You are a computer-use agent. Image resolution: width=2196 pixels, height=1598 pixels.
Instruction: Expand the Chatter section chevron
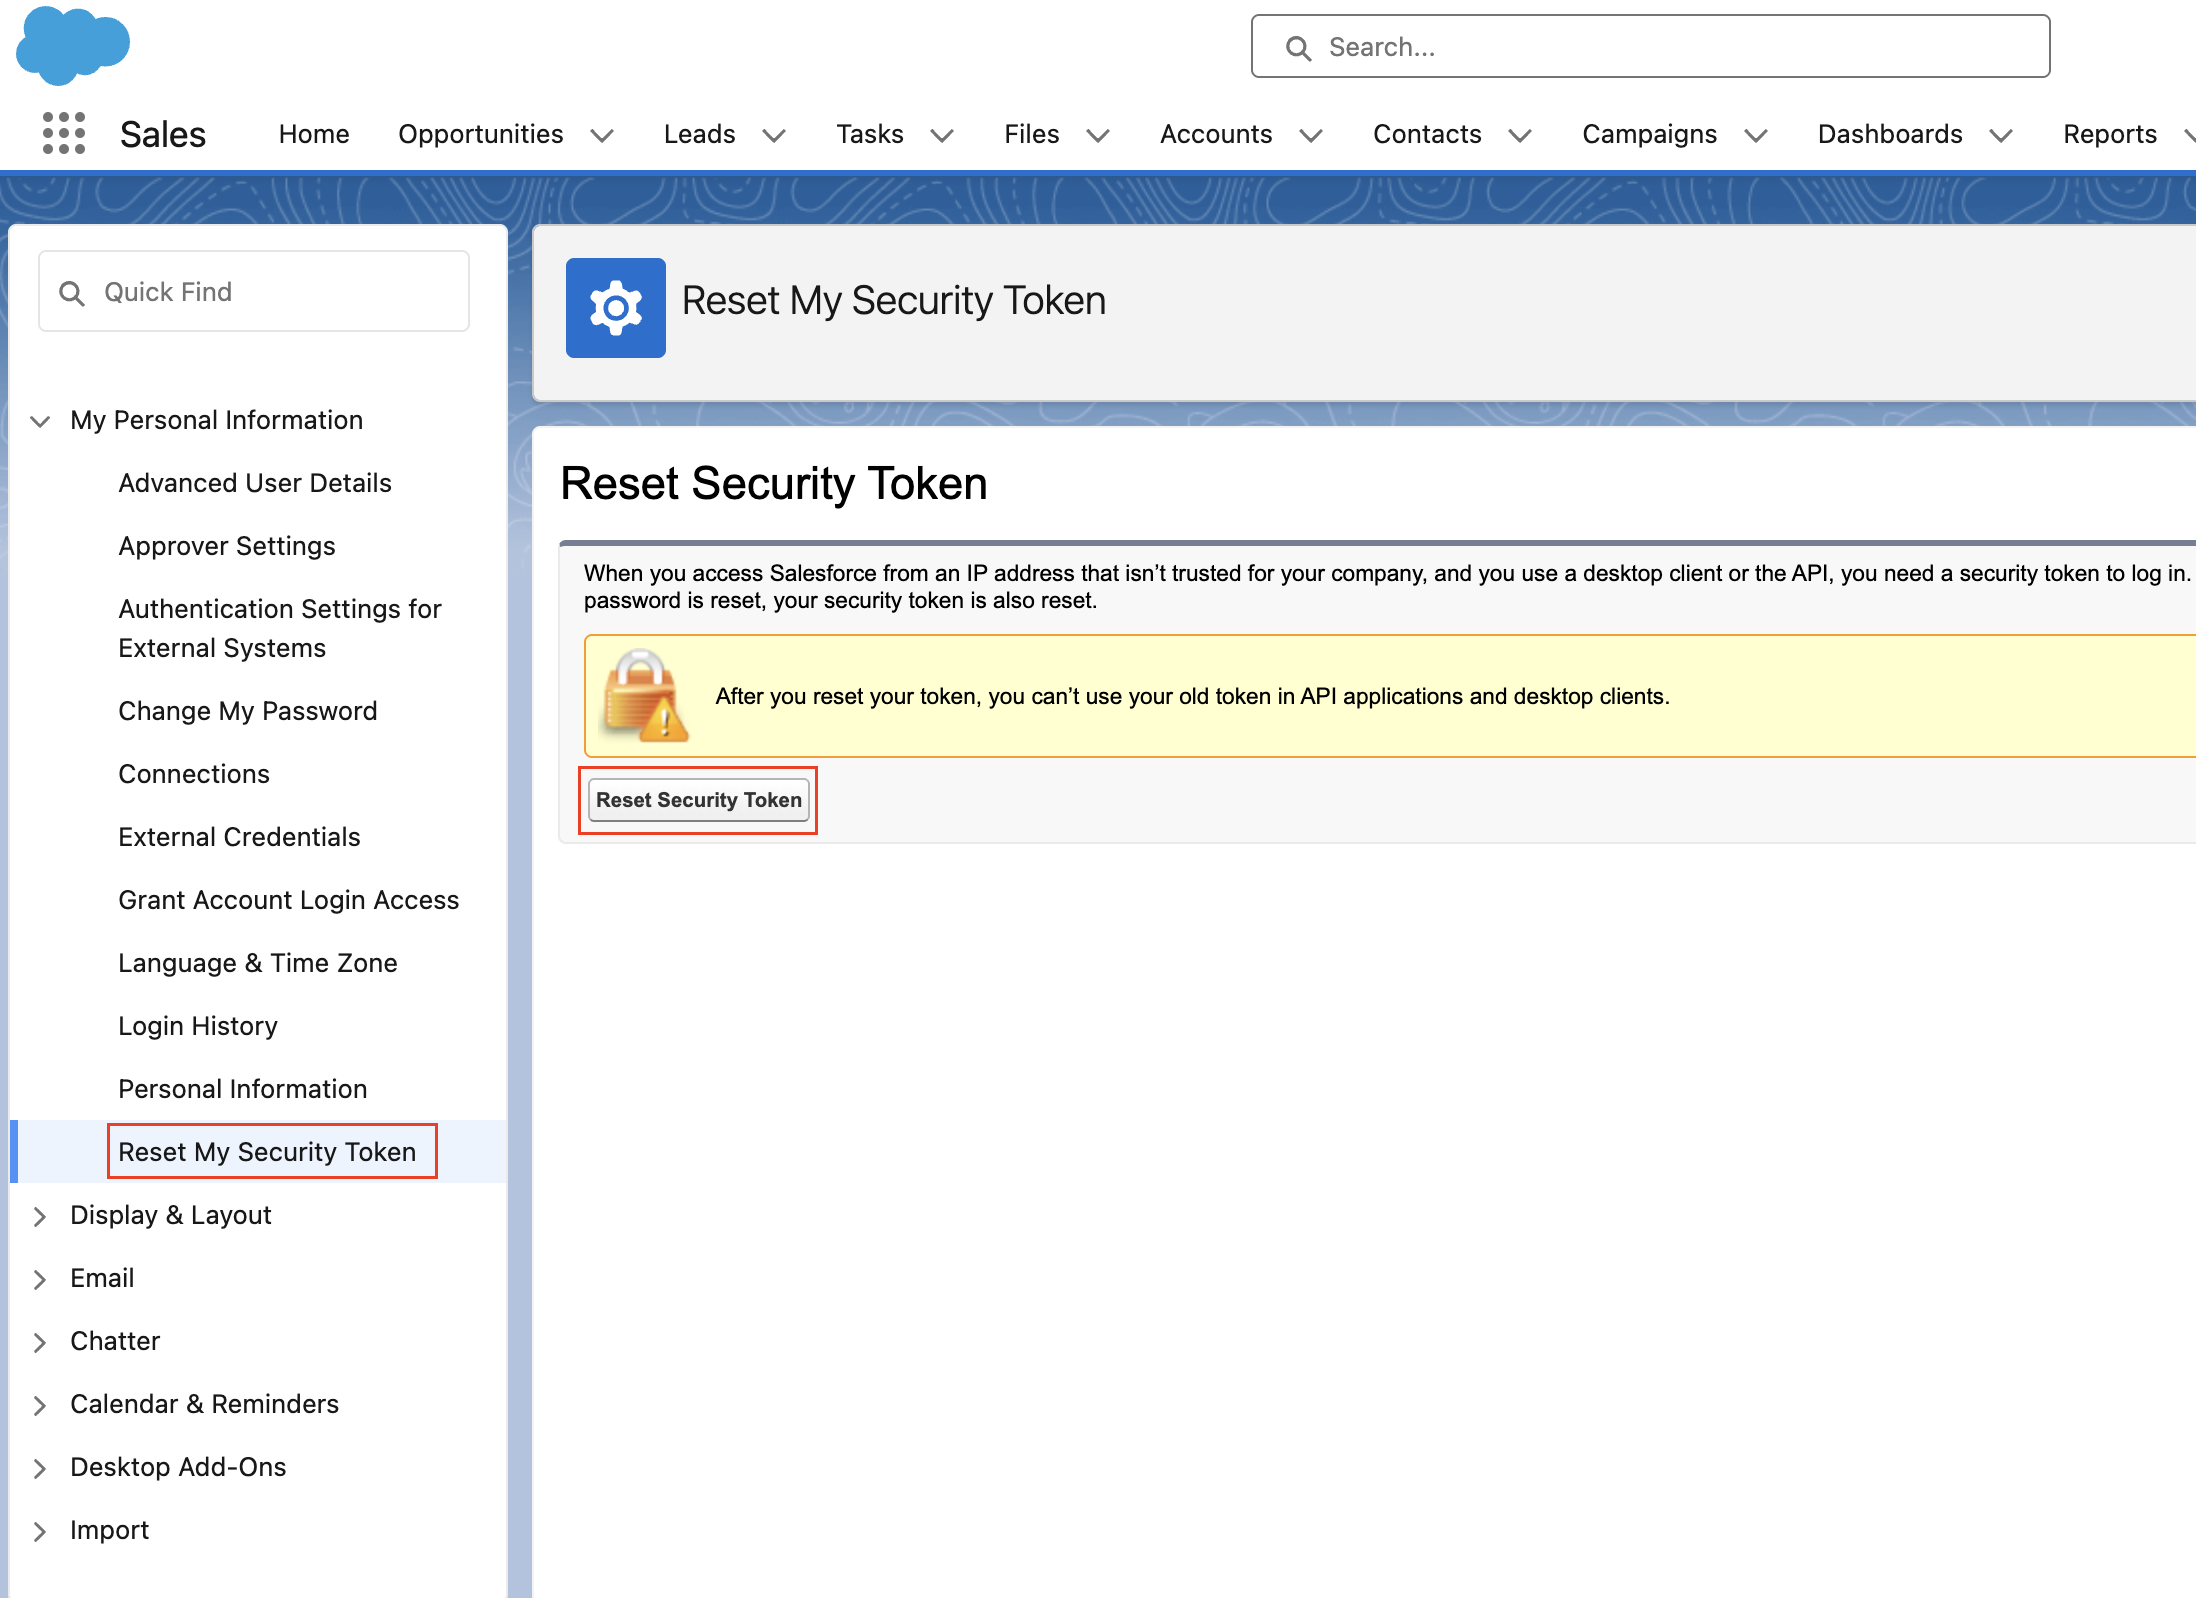[x=40, y=1342]
